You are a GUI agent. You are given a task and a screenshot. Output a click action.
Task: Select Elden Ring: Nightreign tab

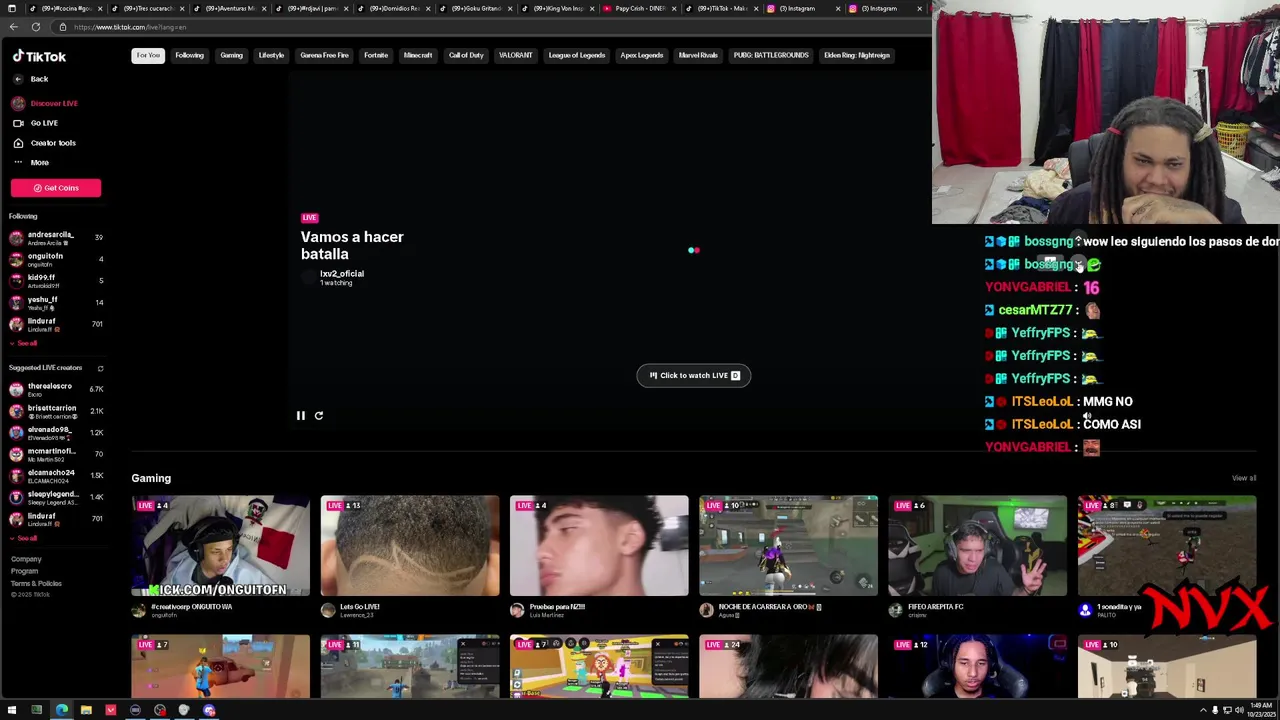pyautogui.click(x=857, y=55)
